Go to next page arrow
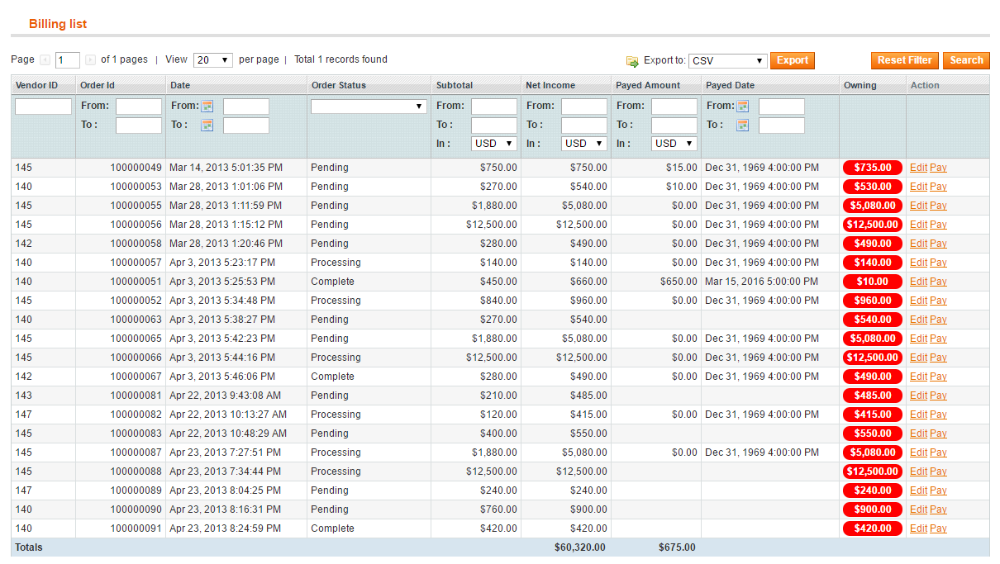Screen dimensions: 1000x564 click(90, 60)
